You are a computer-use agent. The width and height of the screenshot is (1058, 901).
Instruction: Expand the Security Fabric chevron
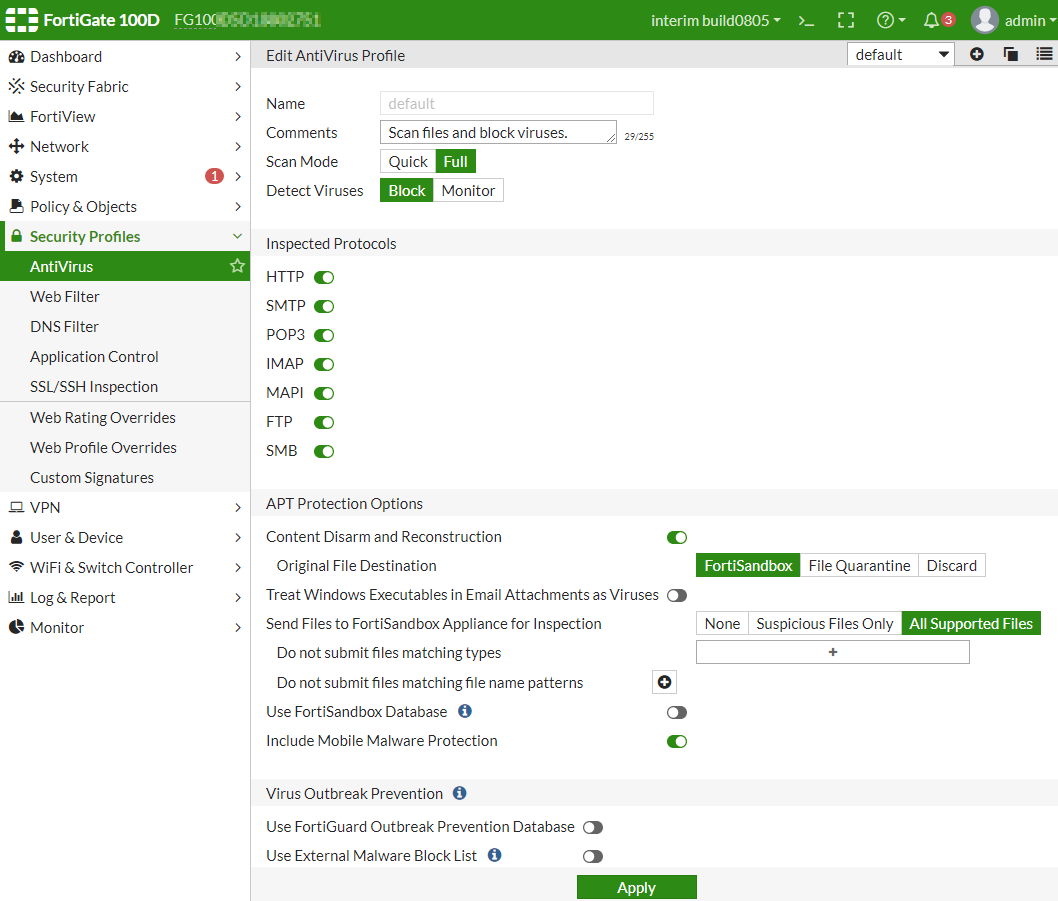pos(238,86)
